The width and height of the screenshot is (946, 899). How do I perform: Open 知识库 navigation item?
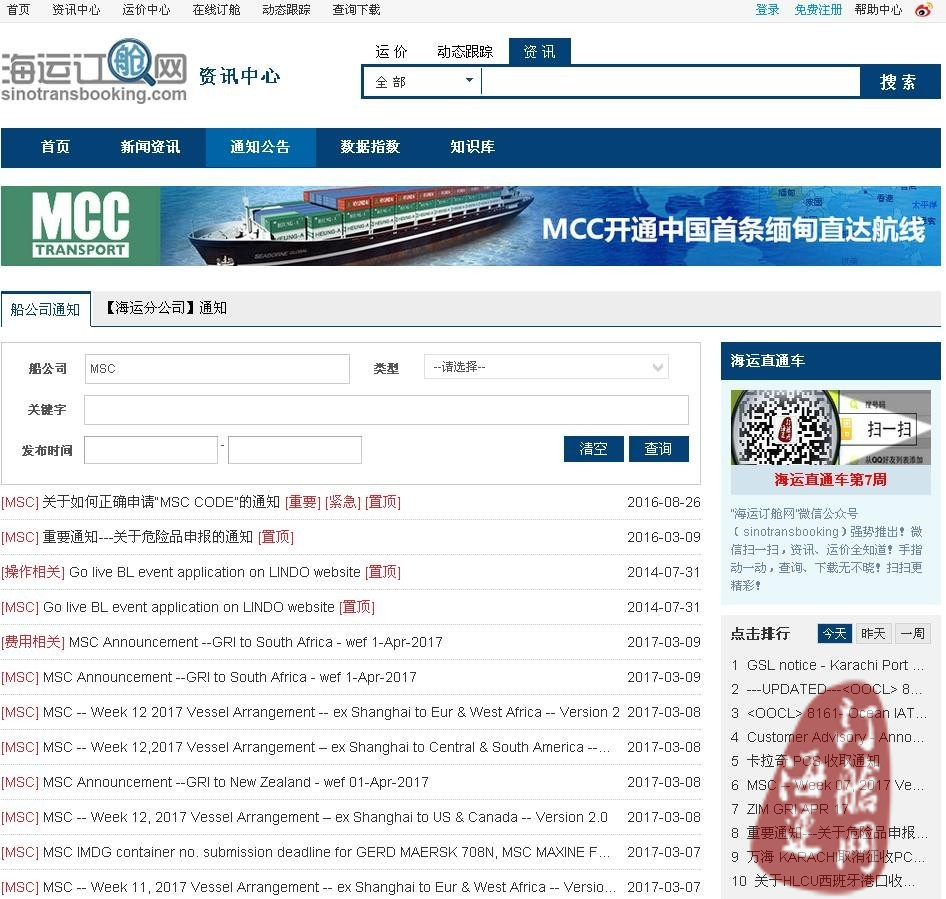pos(472,147)
